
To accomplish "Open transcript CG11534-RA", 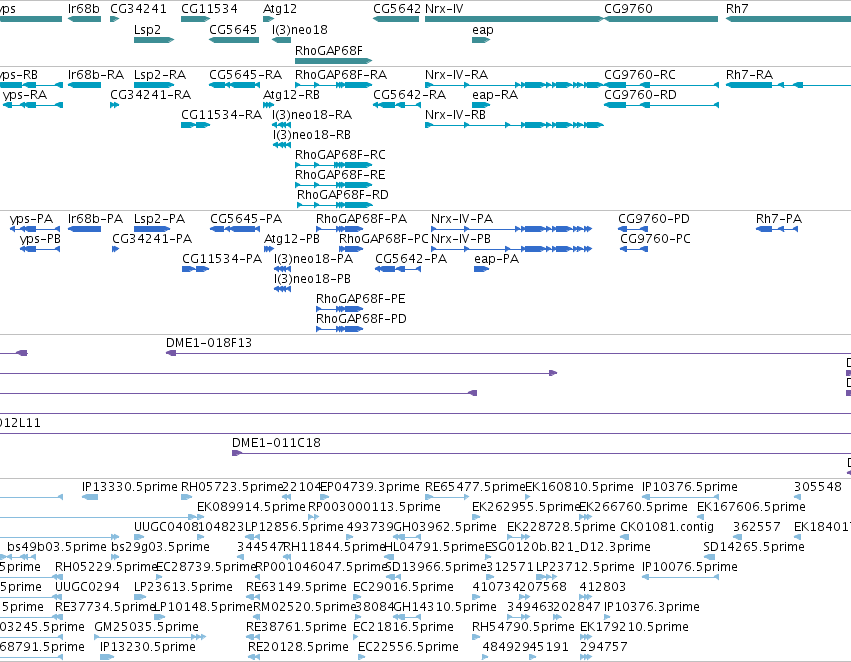I will point(221,115).
